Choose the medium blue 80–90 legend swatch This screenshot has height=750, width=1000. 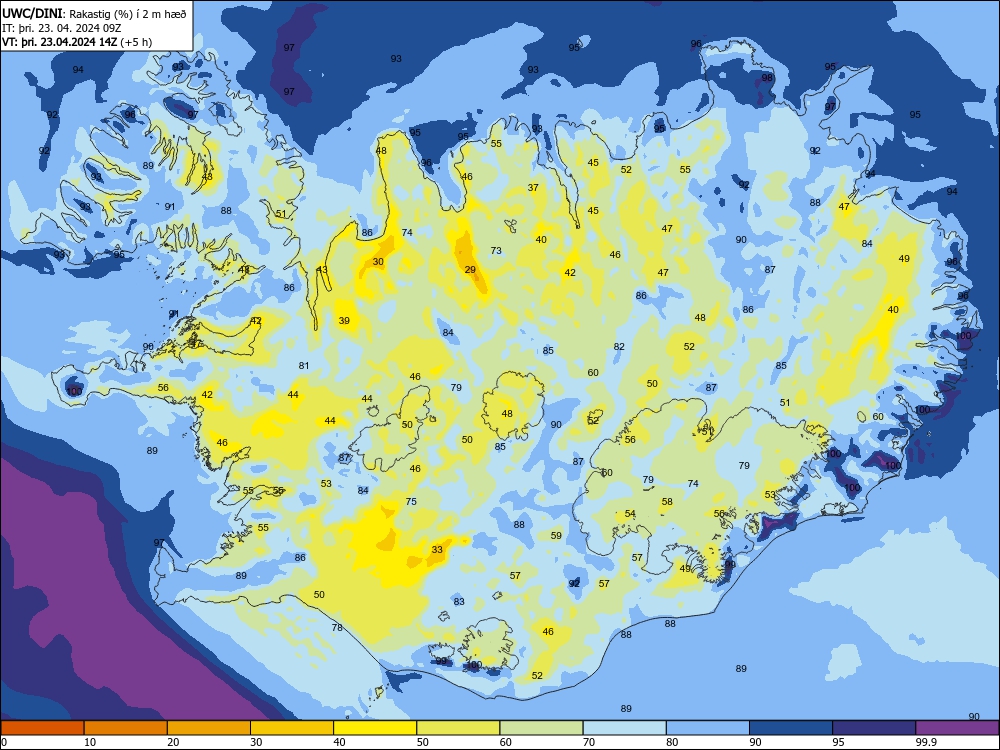(708, 728)
